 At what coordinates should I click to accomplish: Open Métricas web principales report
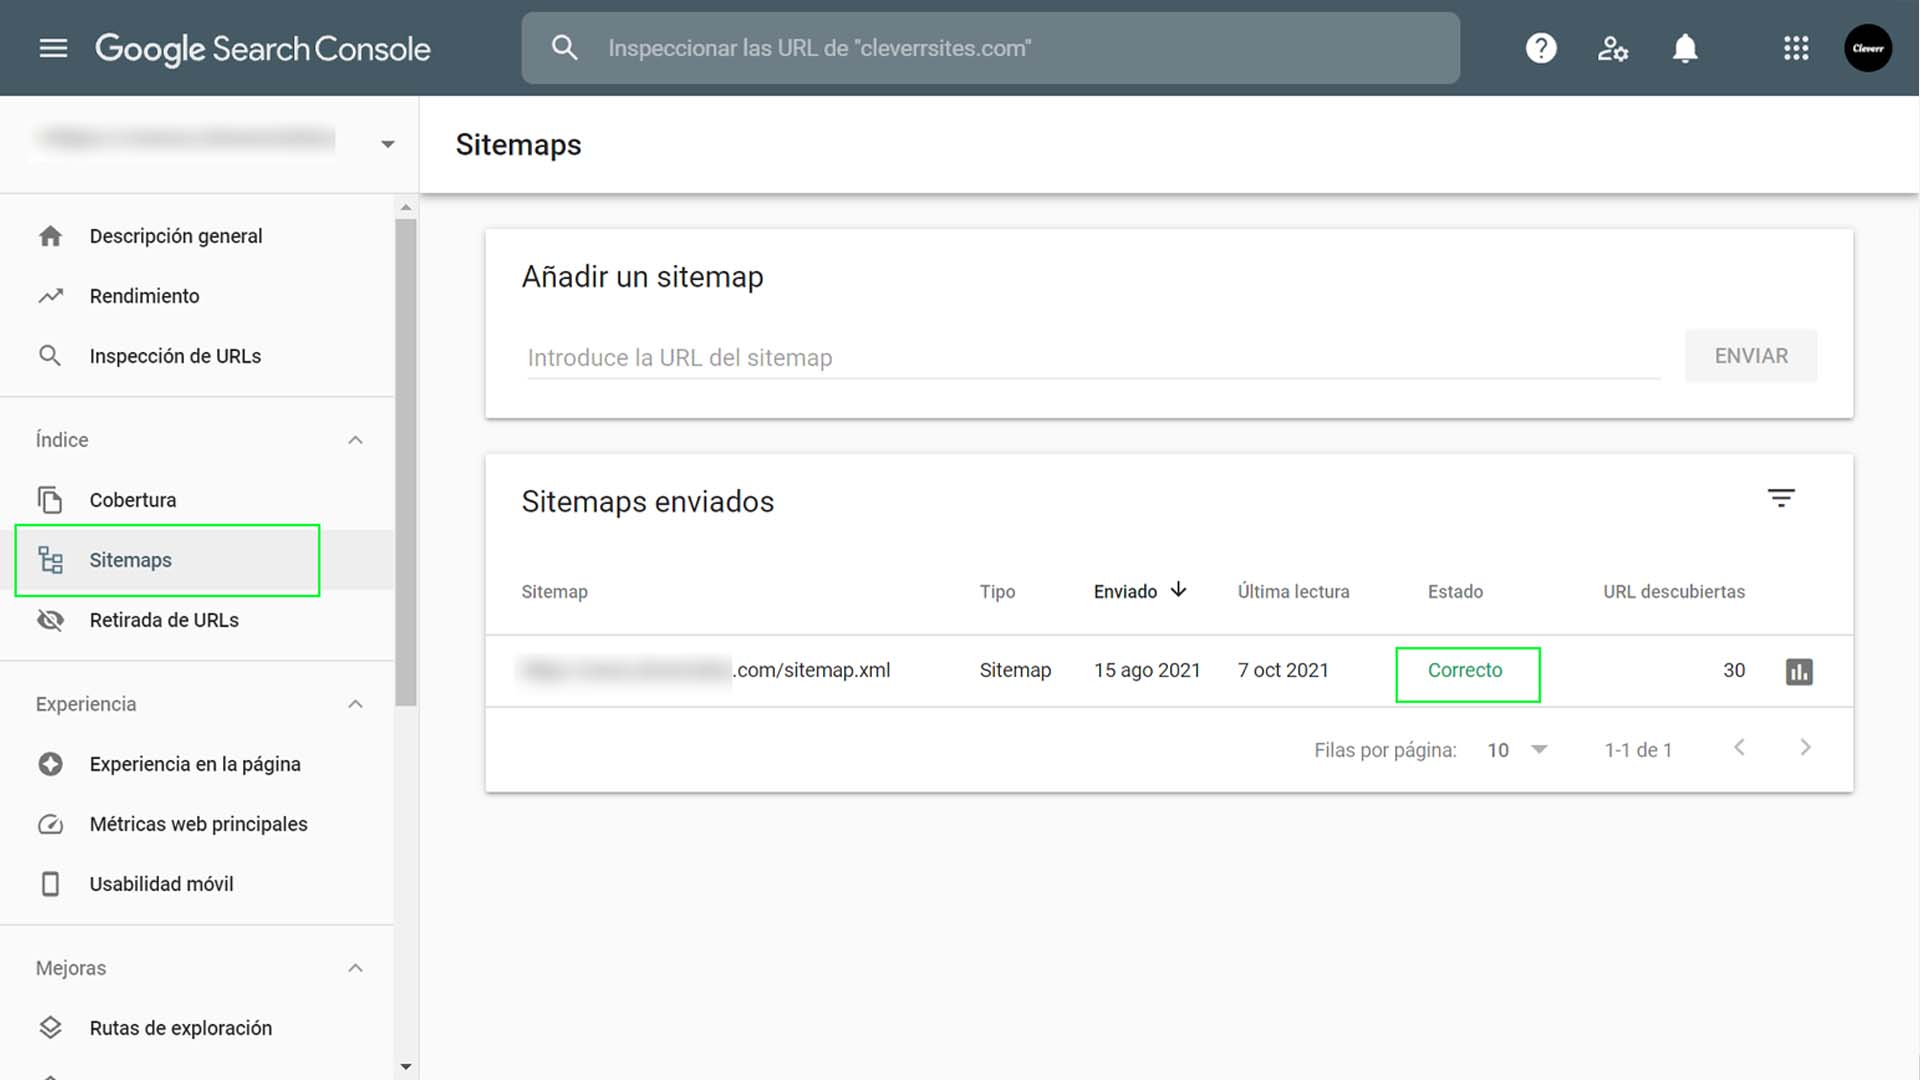[197, 824]
